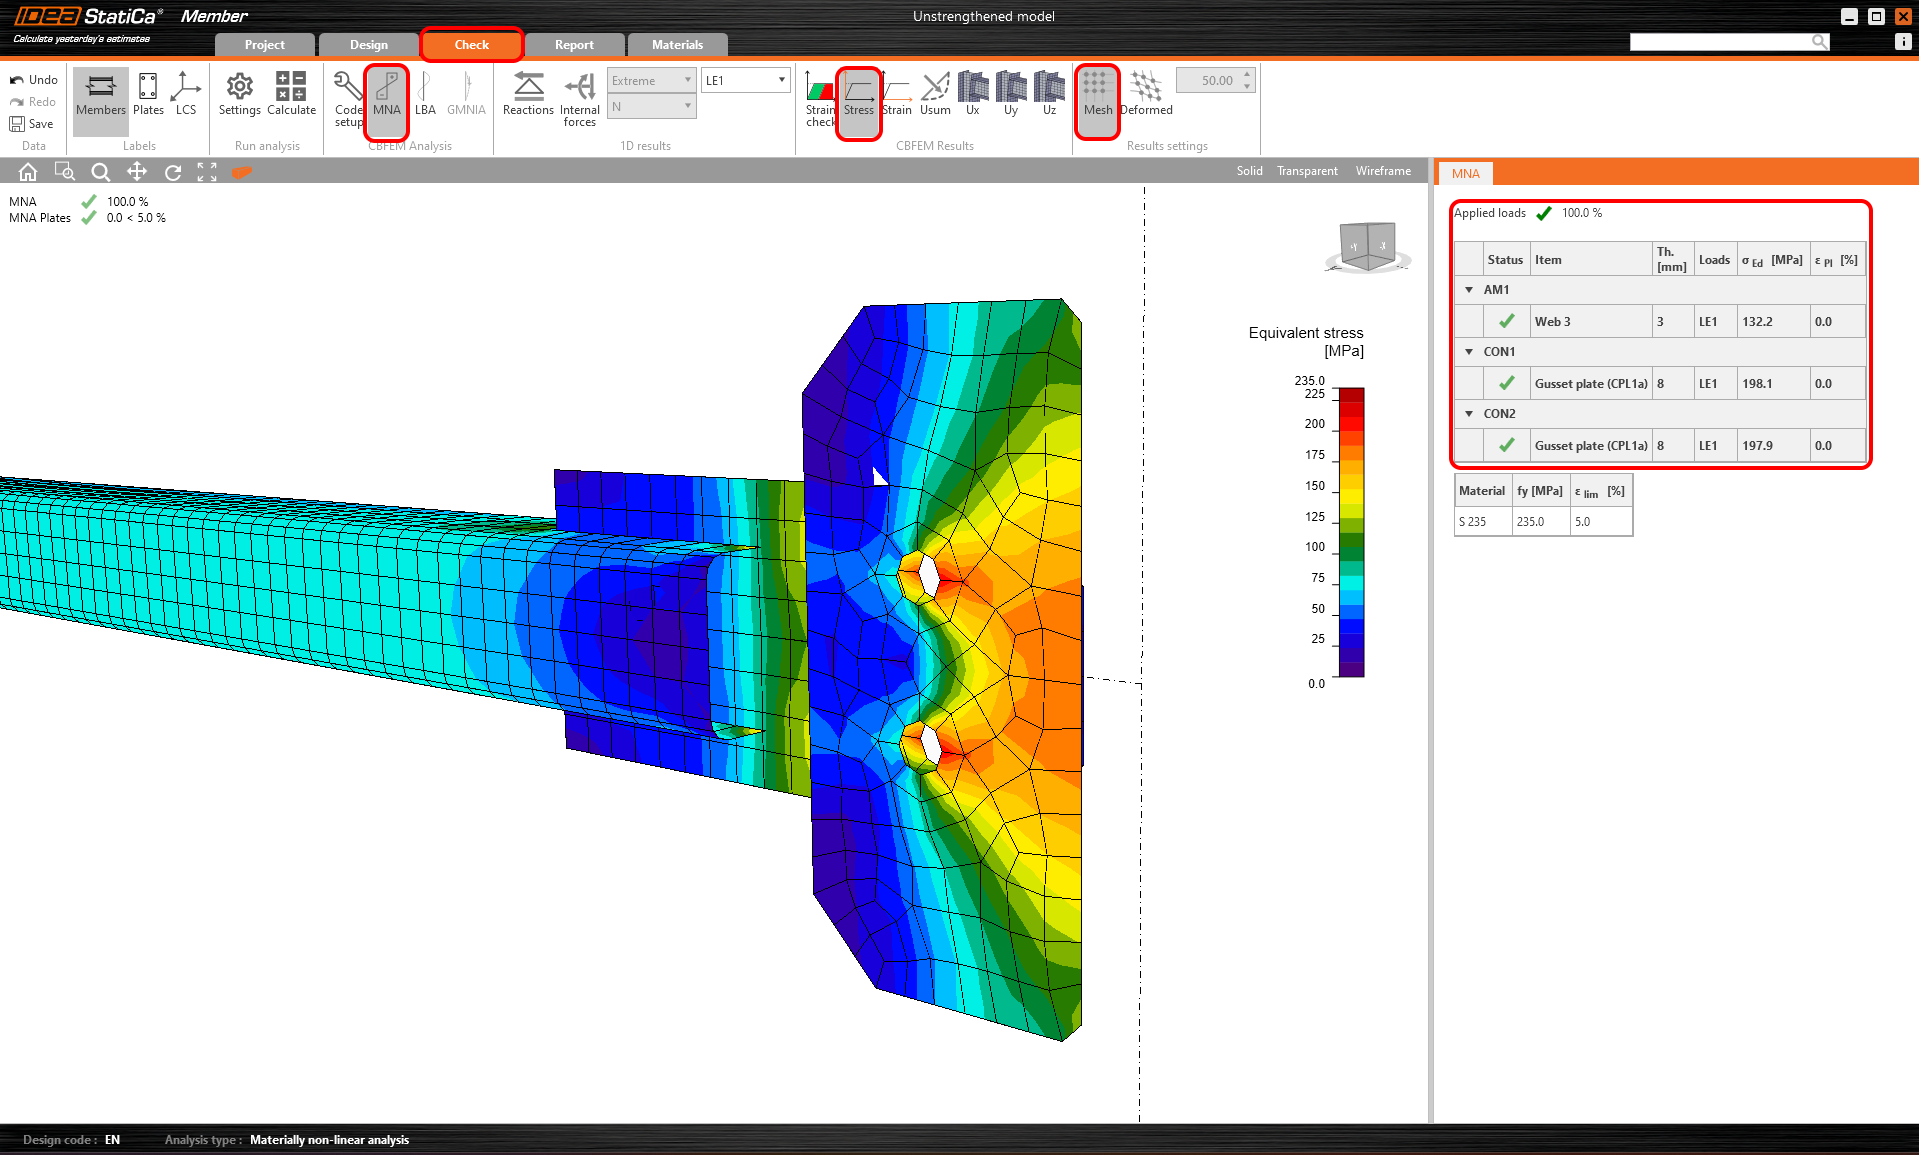Open the Materials tab
This screenshot has width=1919, height=1155.
[677, 45]
